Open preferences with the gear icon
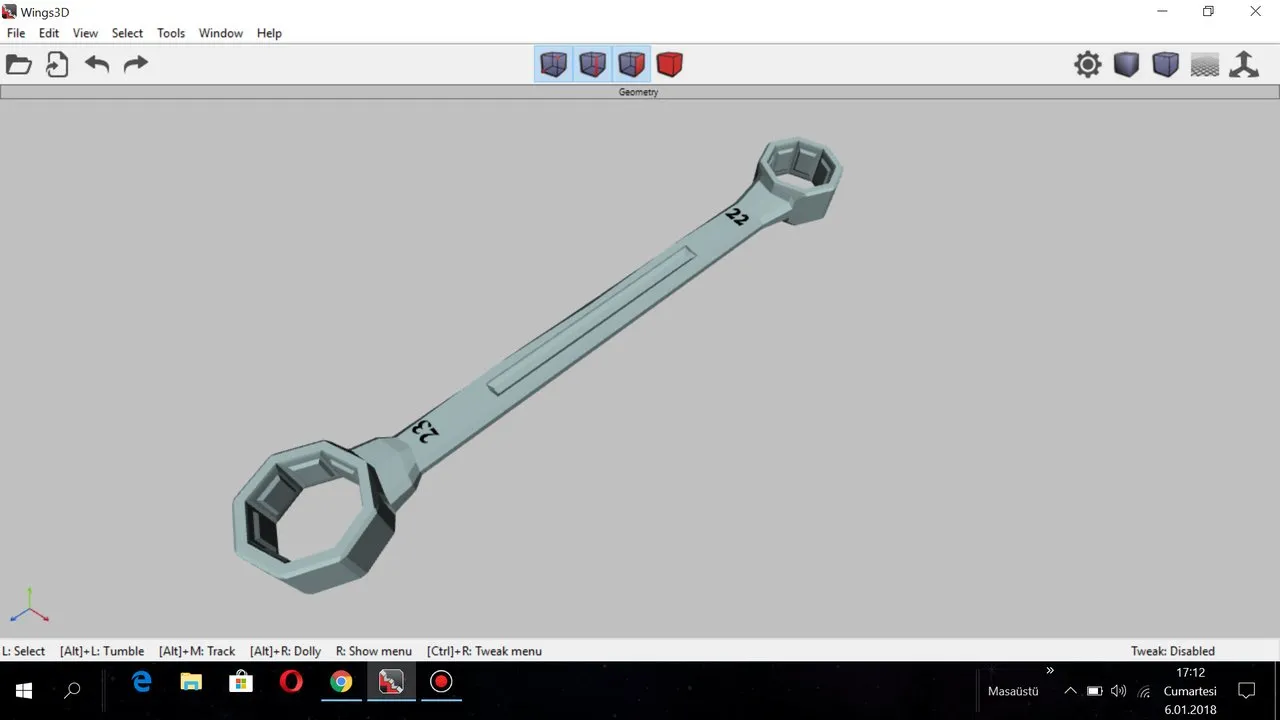Screen dimensions: 1280x720 pos(1088,65)
